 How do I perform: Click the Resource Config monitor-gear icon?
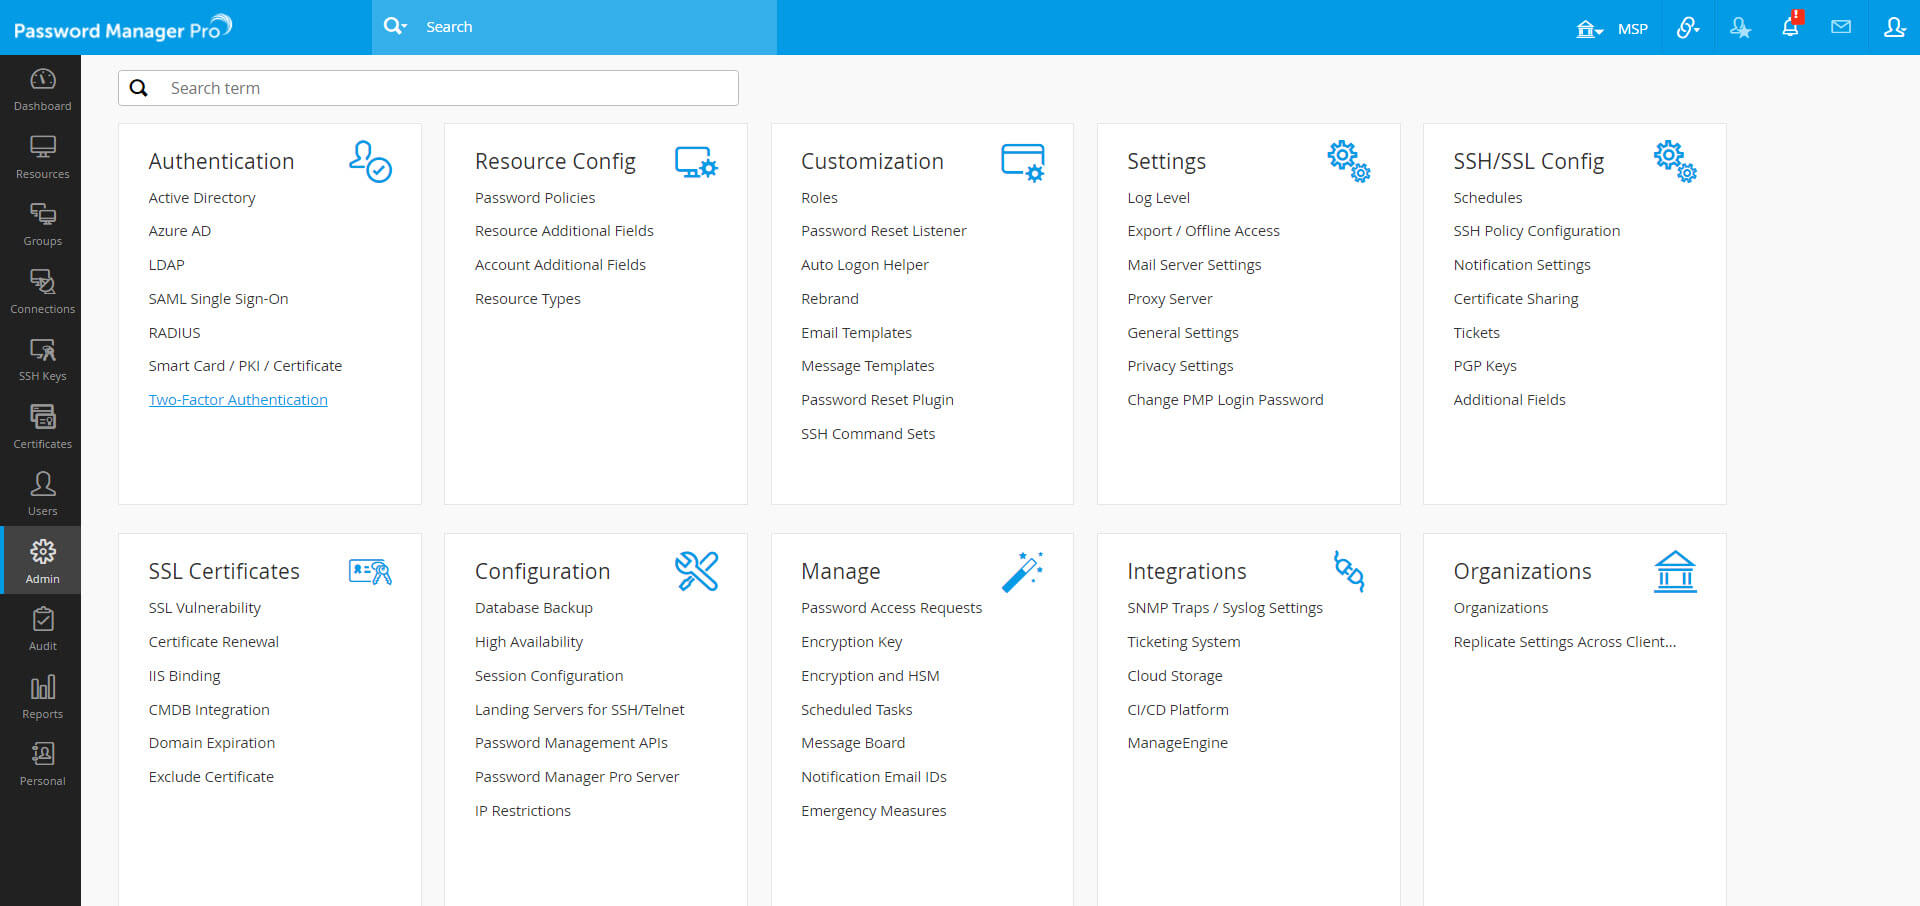point(696,162)
